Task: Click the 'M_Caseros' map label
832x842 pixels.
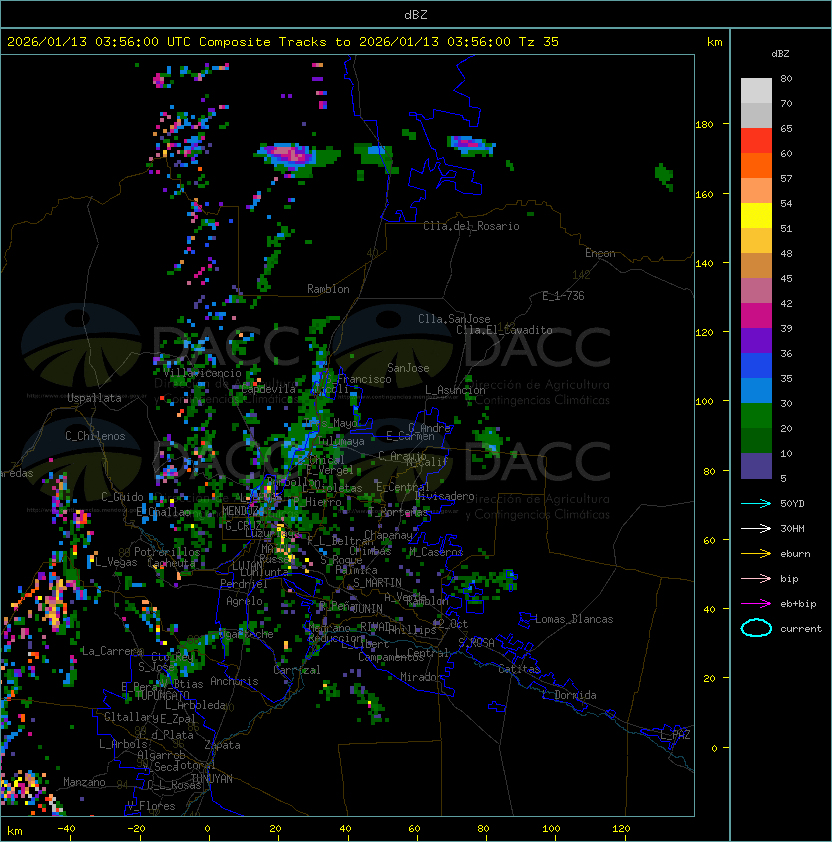Action: [x=436, y=552]
